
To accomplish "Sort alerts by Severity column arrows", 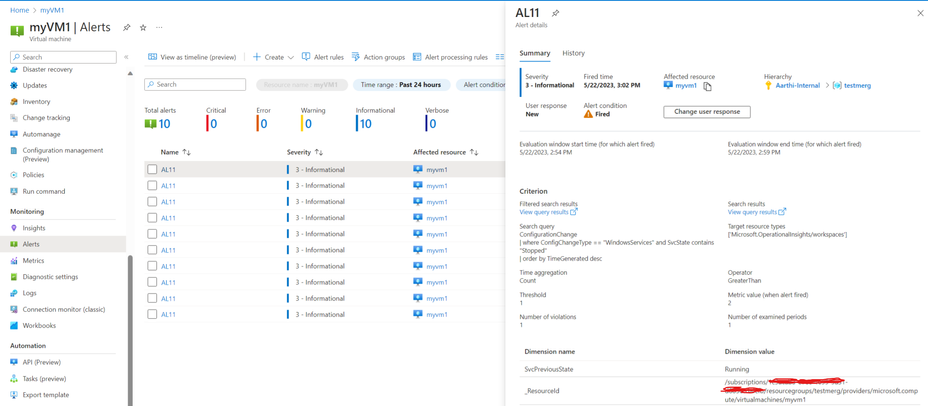I will 318,152.
